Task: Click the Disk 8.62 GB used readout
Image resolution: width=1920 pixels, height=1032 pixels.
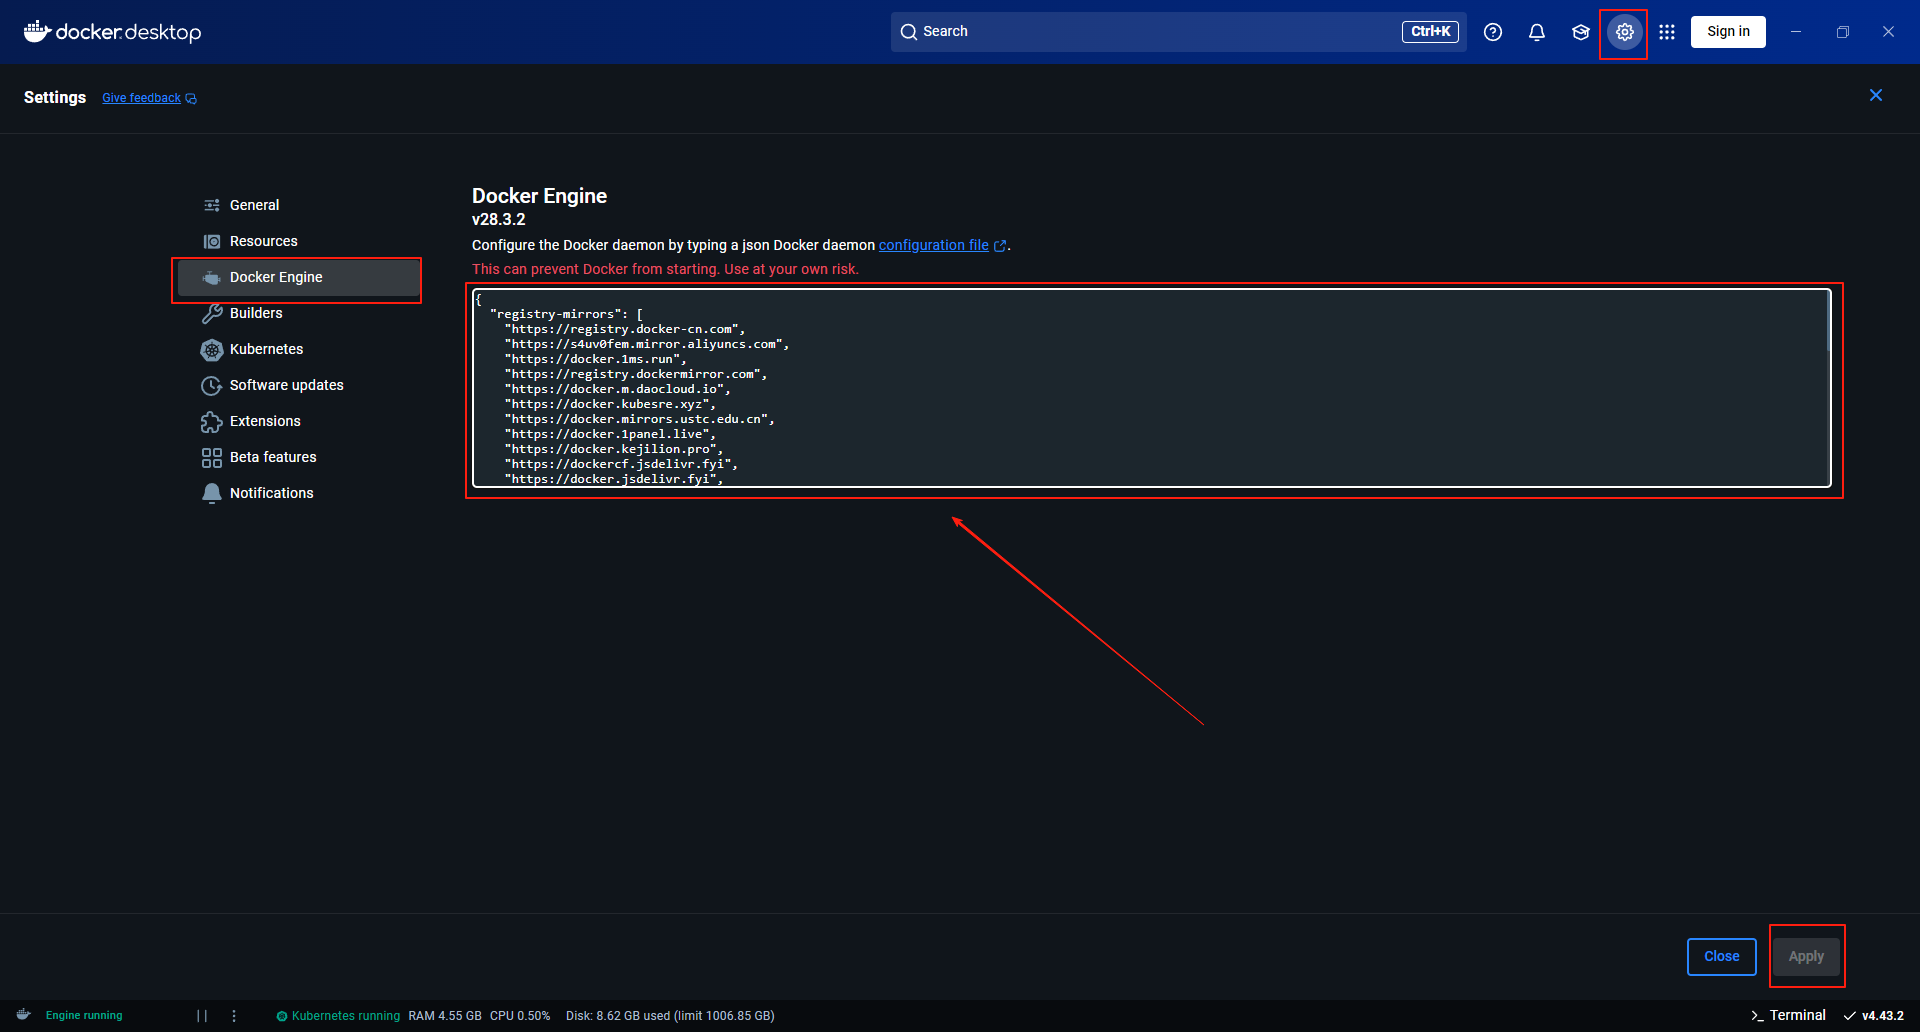Action: [670, 1016]
